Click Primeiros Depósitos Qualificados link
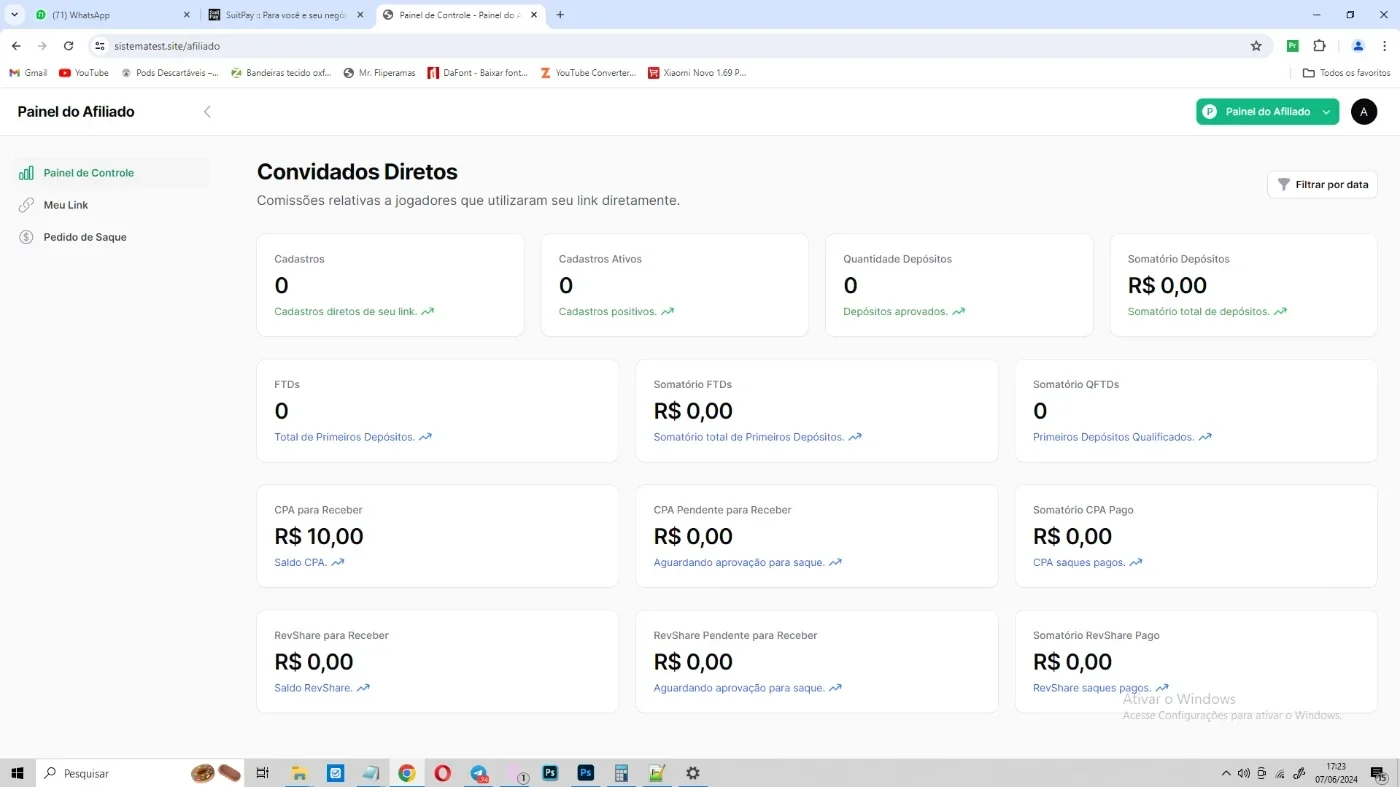 (1113, 437)
